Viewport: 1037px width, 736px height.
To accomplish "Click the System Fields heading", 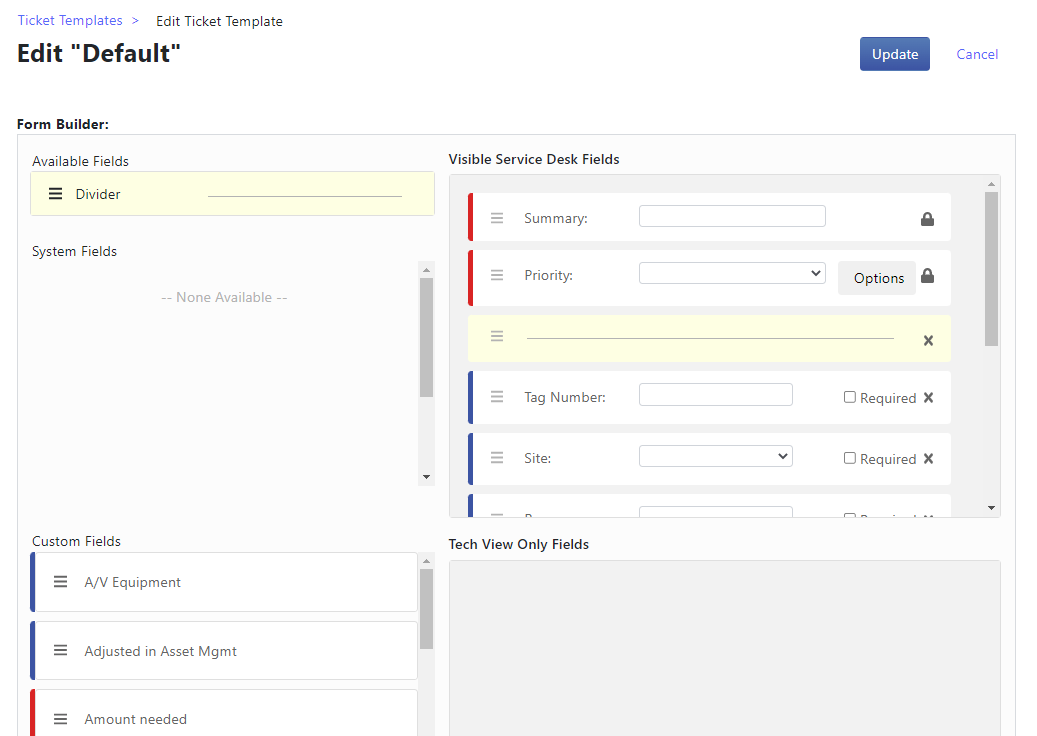I will point(75,251).
